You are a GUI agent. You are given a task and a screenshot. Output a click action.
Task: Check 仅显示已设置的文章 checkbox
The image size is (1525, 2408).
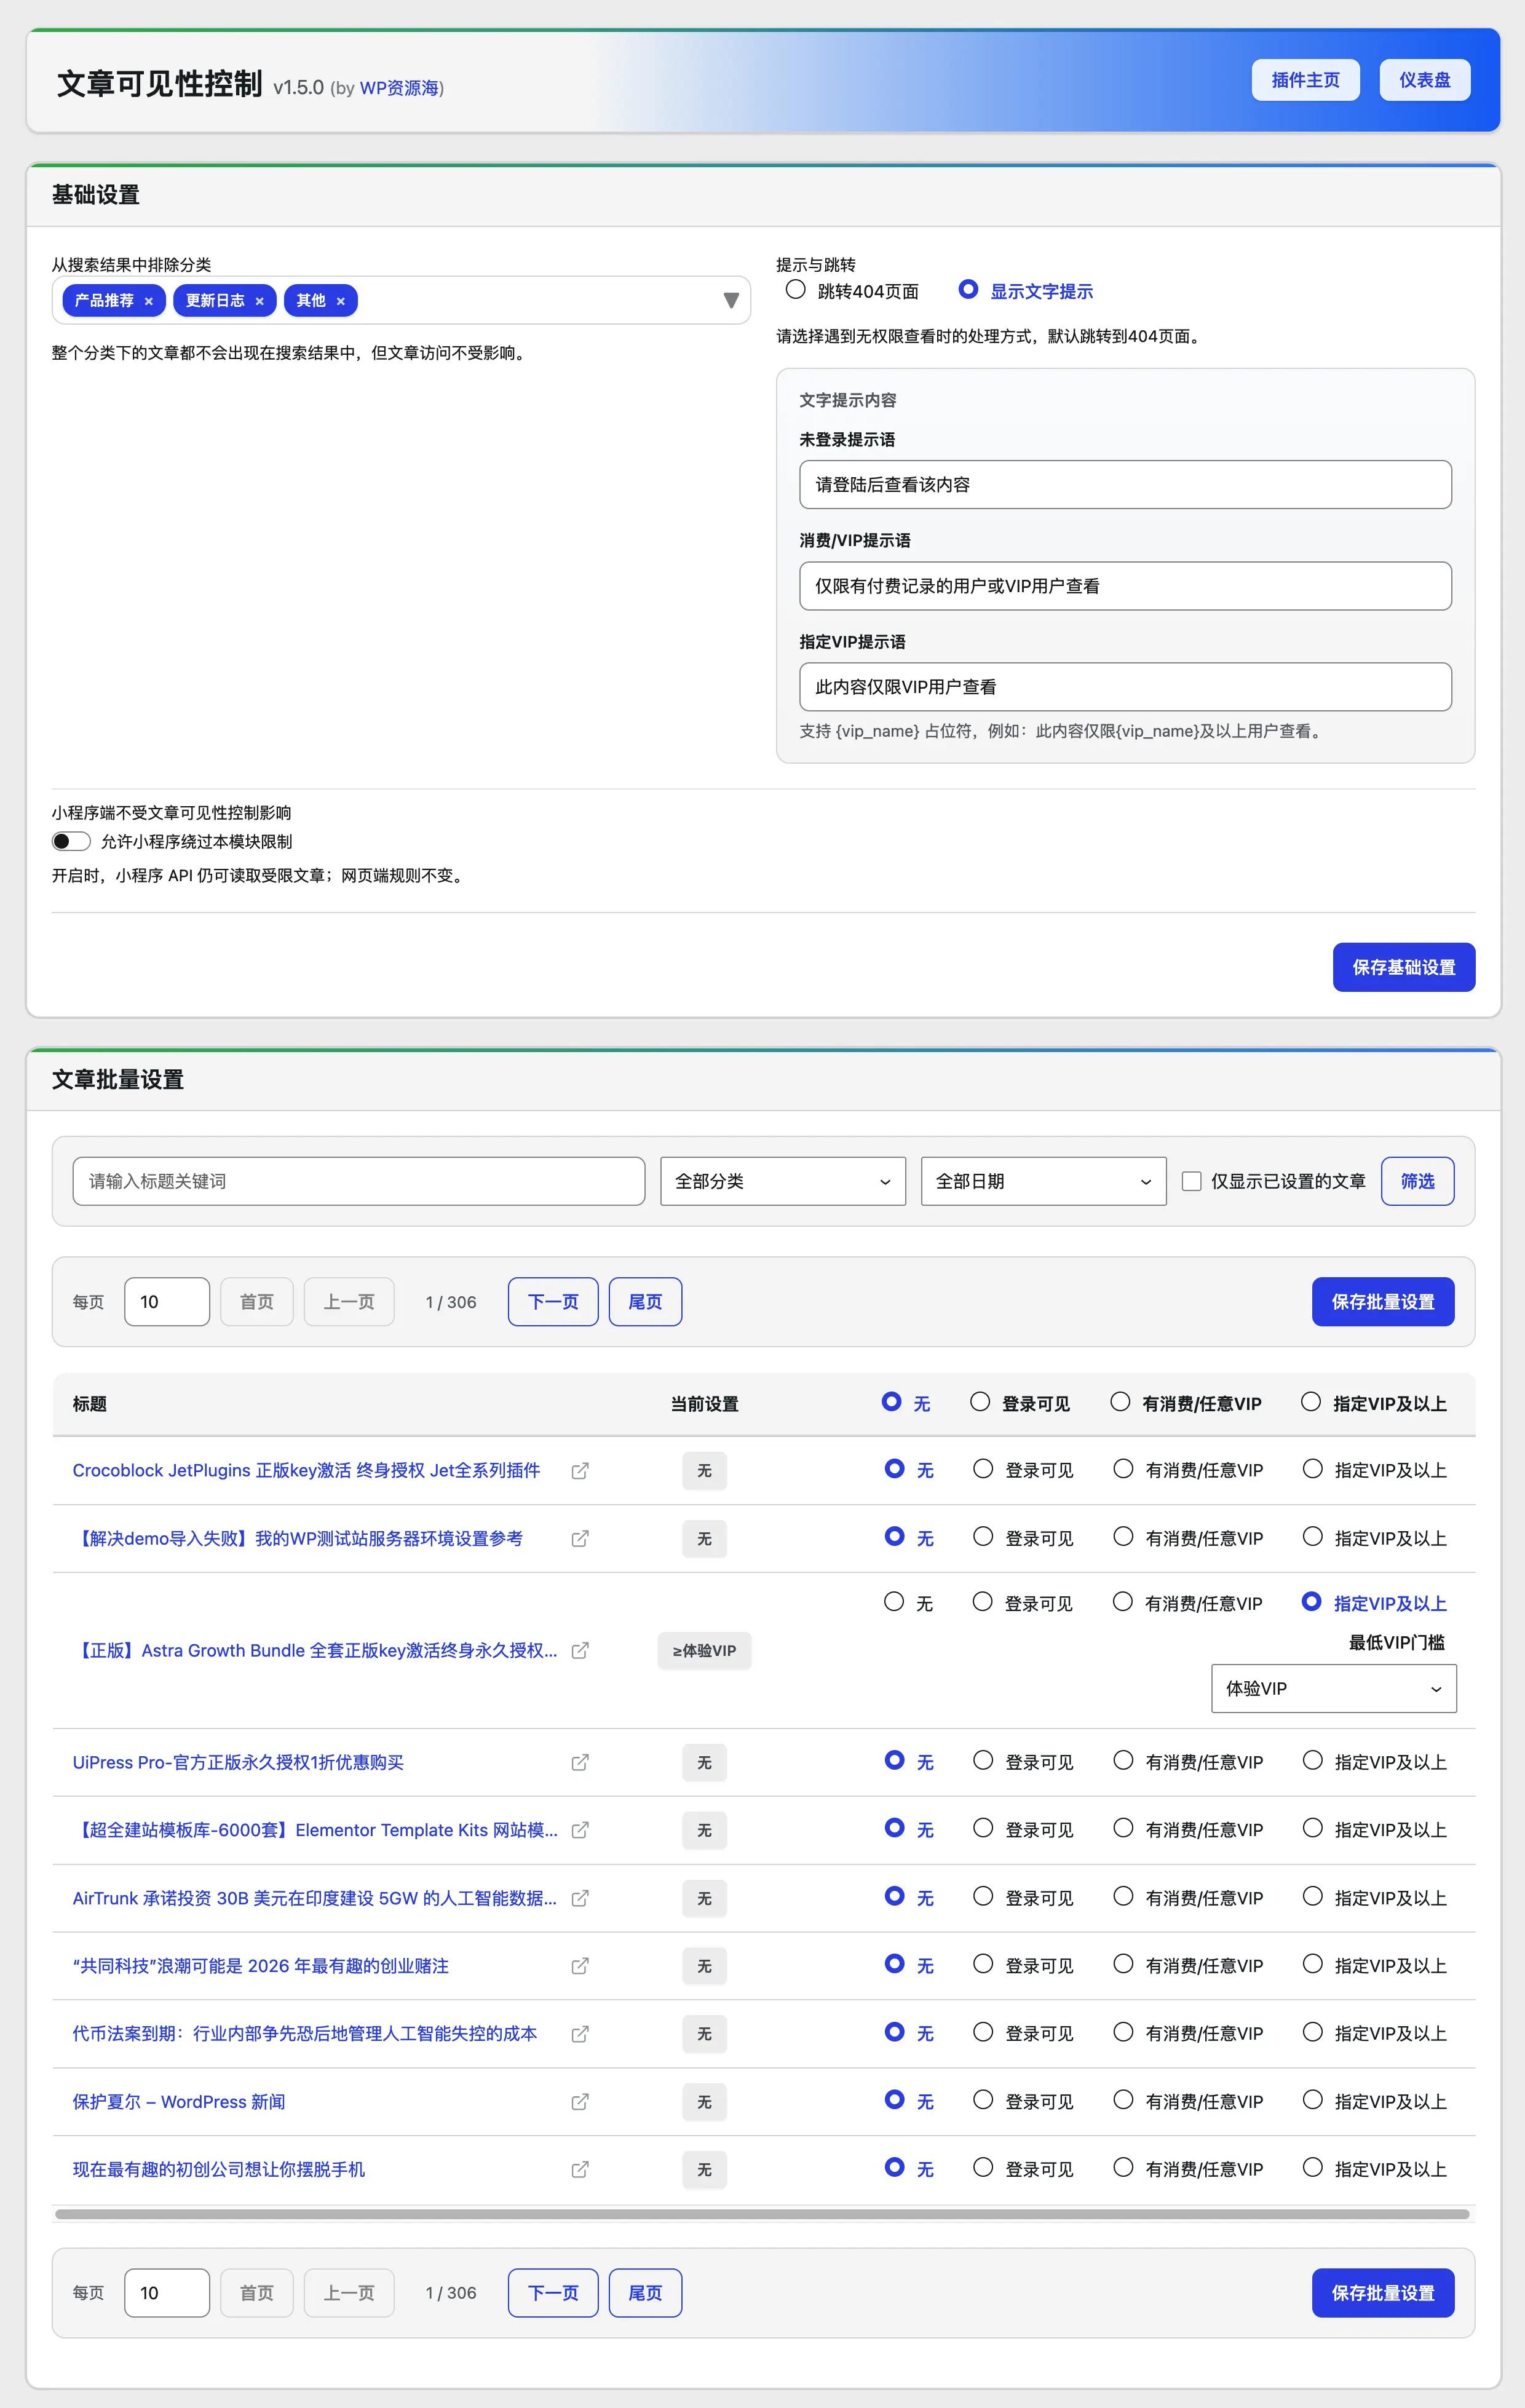click(1192, 1181)
